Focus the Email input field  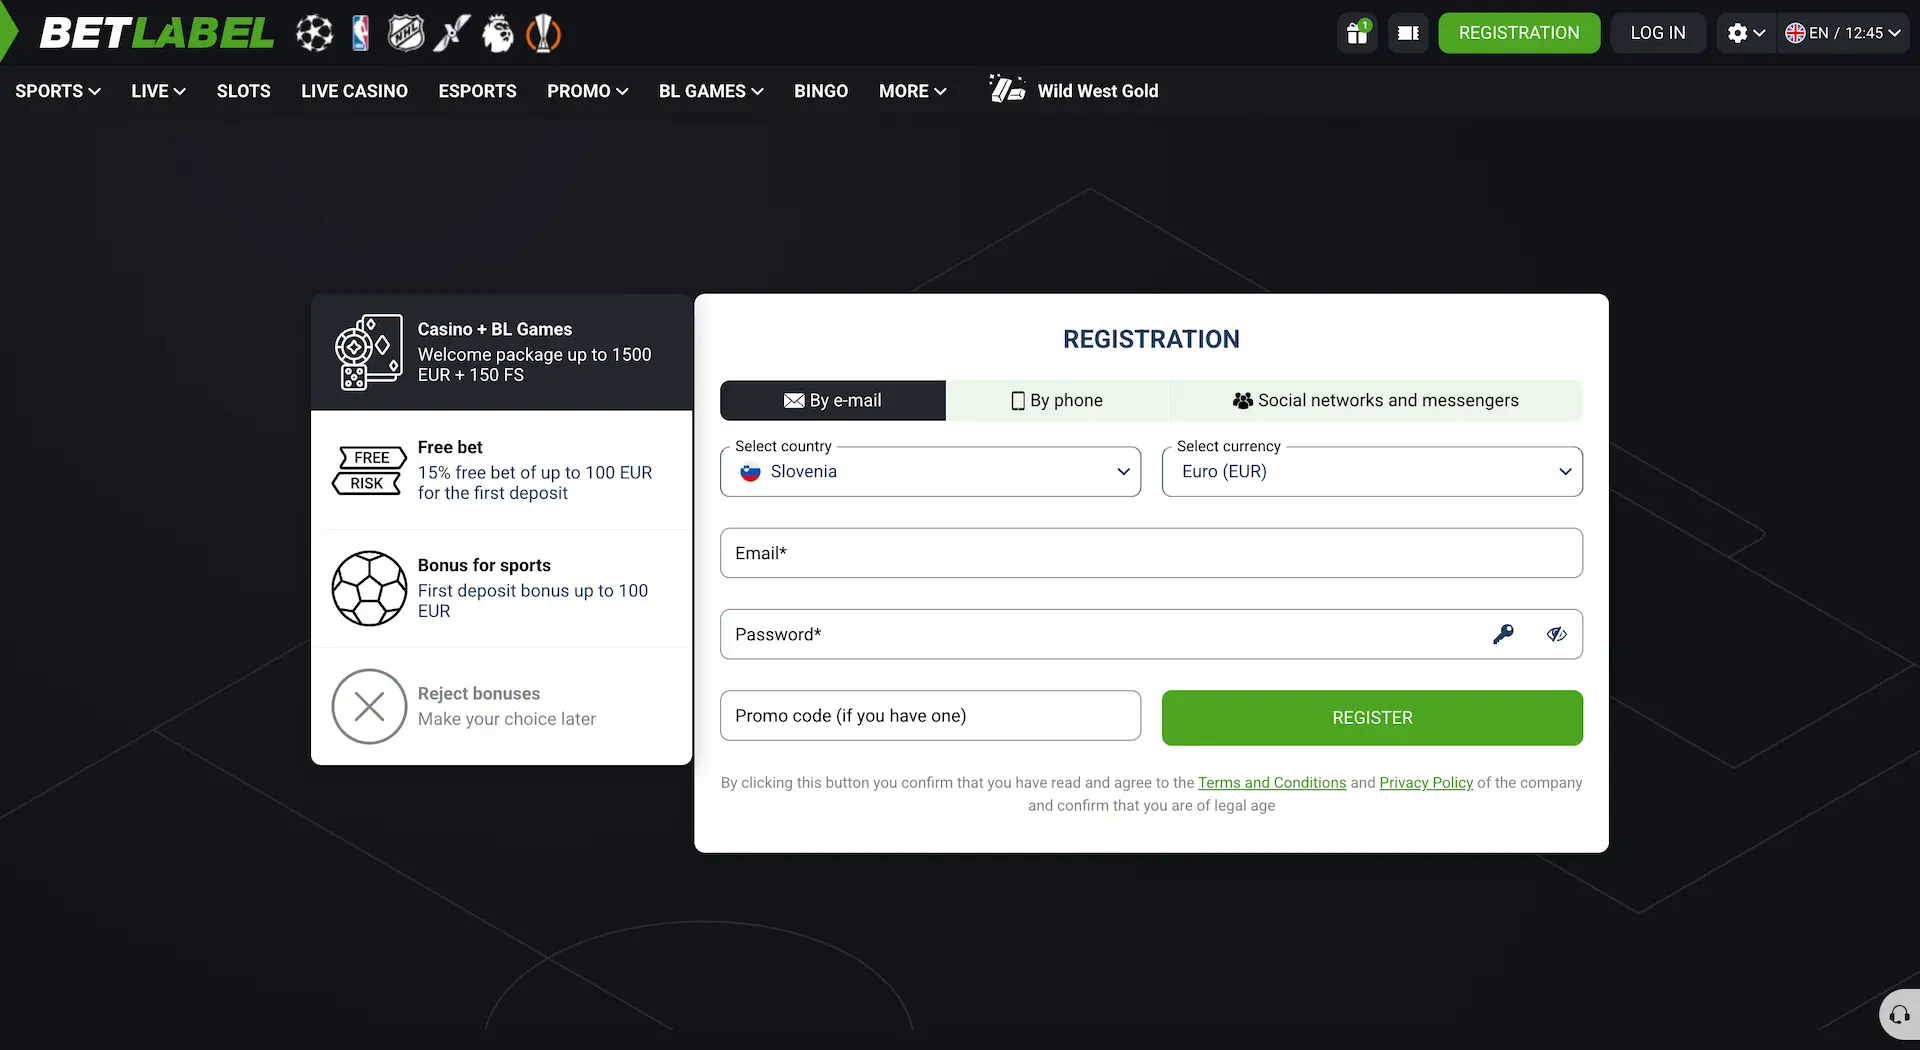pyautogui.click(x=1151, y=553)
